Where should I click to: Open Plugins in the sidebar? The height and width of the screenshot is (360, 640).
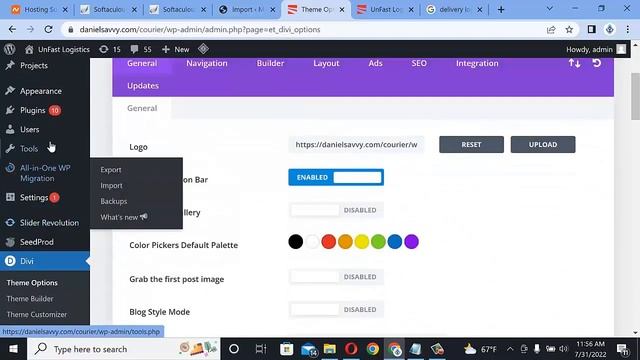(x=33, y=110)
